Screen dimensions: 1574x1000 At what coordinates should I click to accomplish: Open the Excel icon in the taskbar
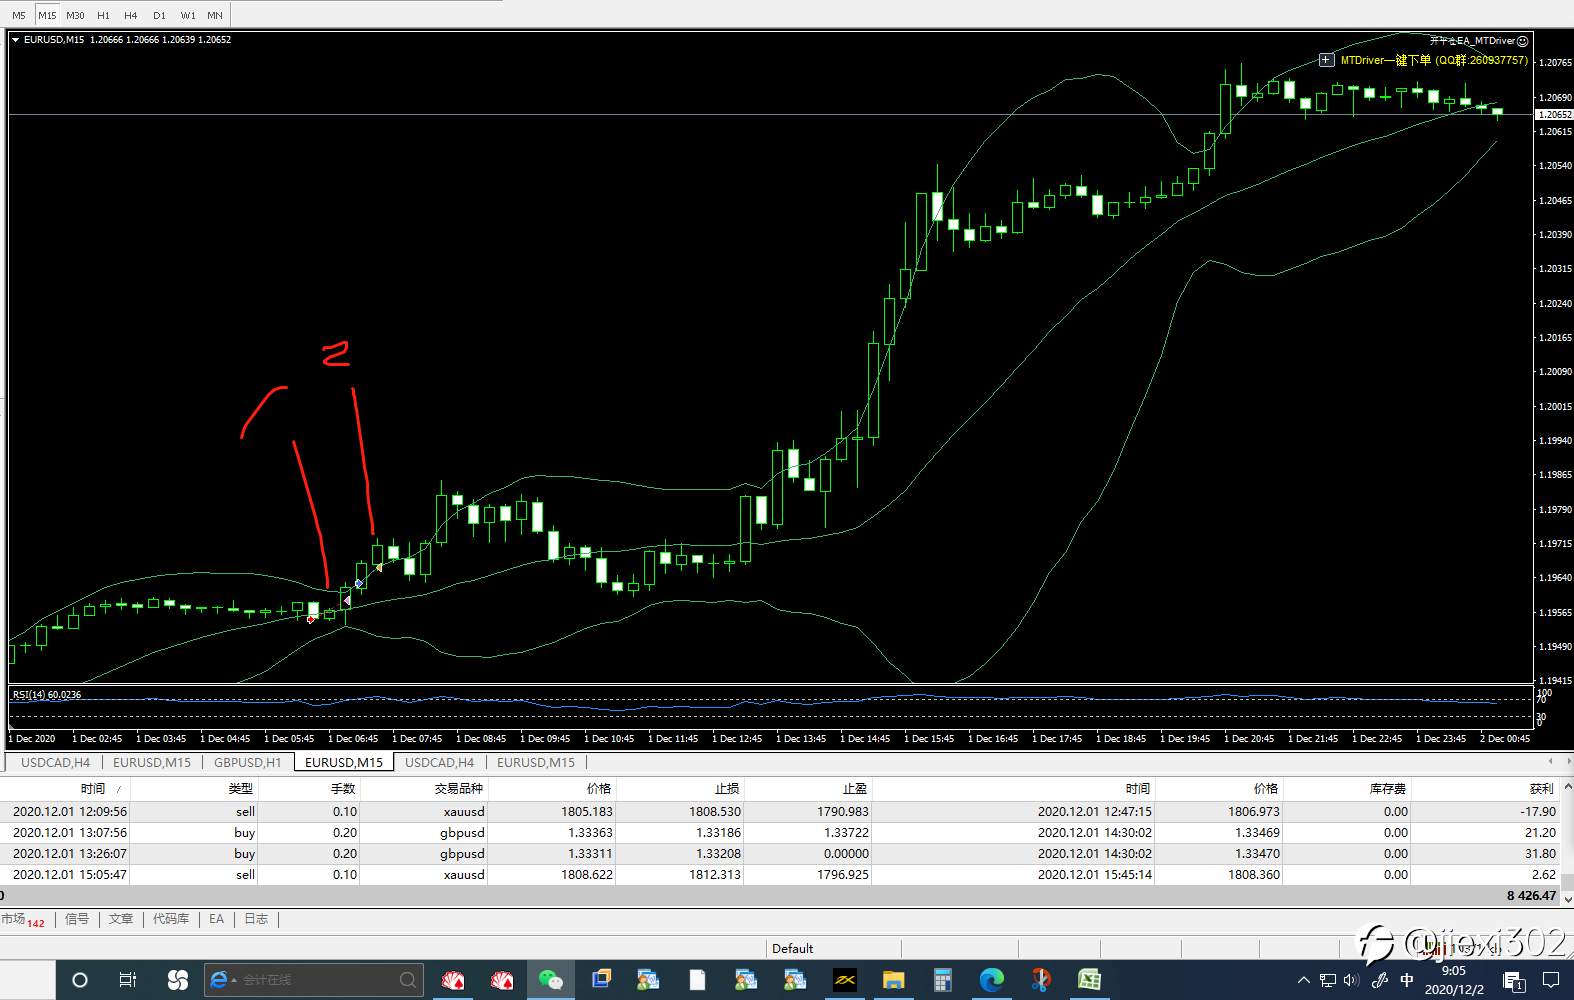point(1089,980)
